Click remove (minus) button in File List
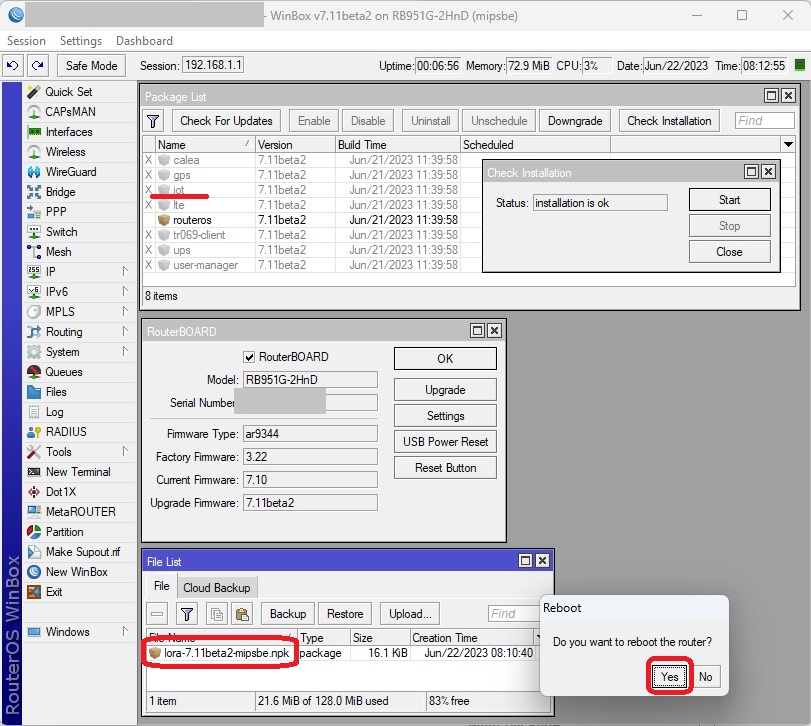 (157, 614)
